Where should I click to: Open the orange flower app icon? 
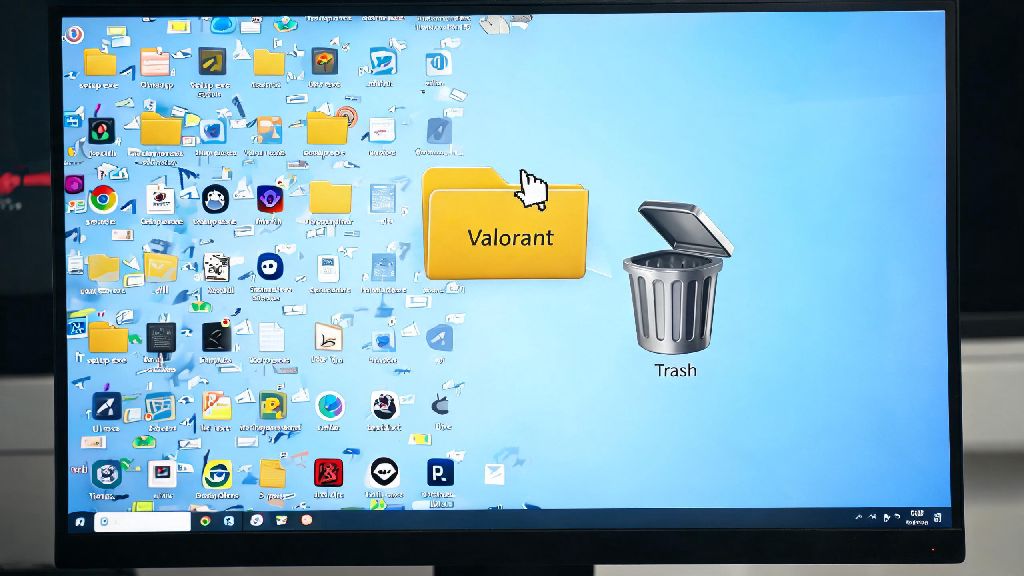(325, 62)
